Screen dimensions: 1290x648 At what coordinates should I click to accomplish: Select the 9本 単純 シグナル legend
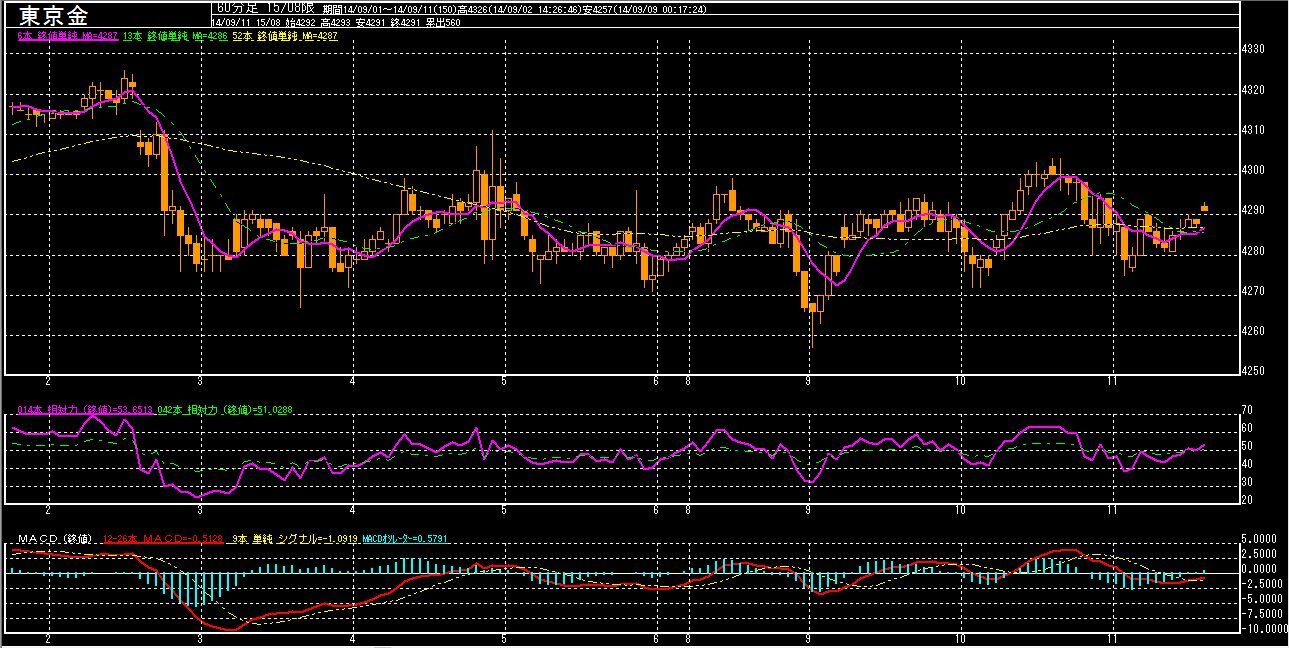click(x=293, y=539)
